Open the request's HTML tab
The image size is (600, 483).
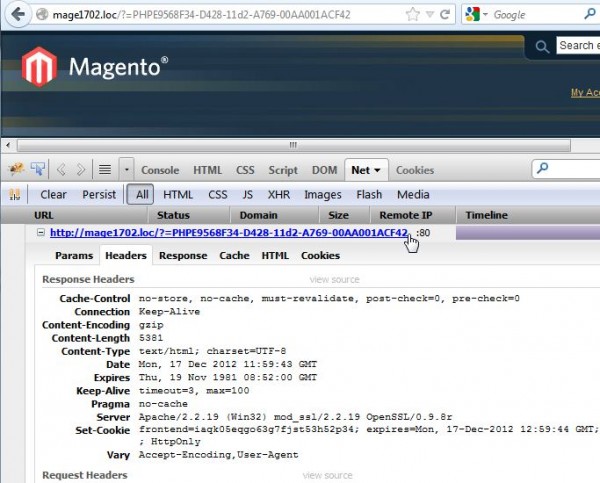coord(275,256)
